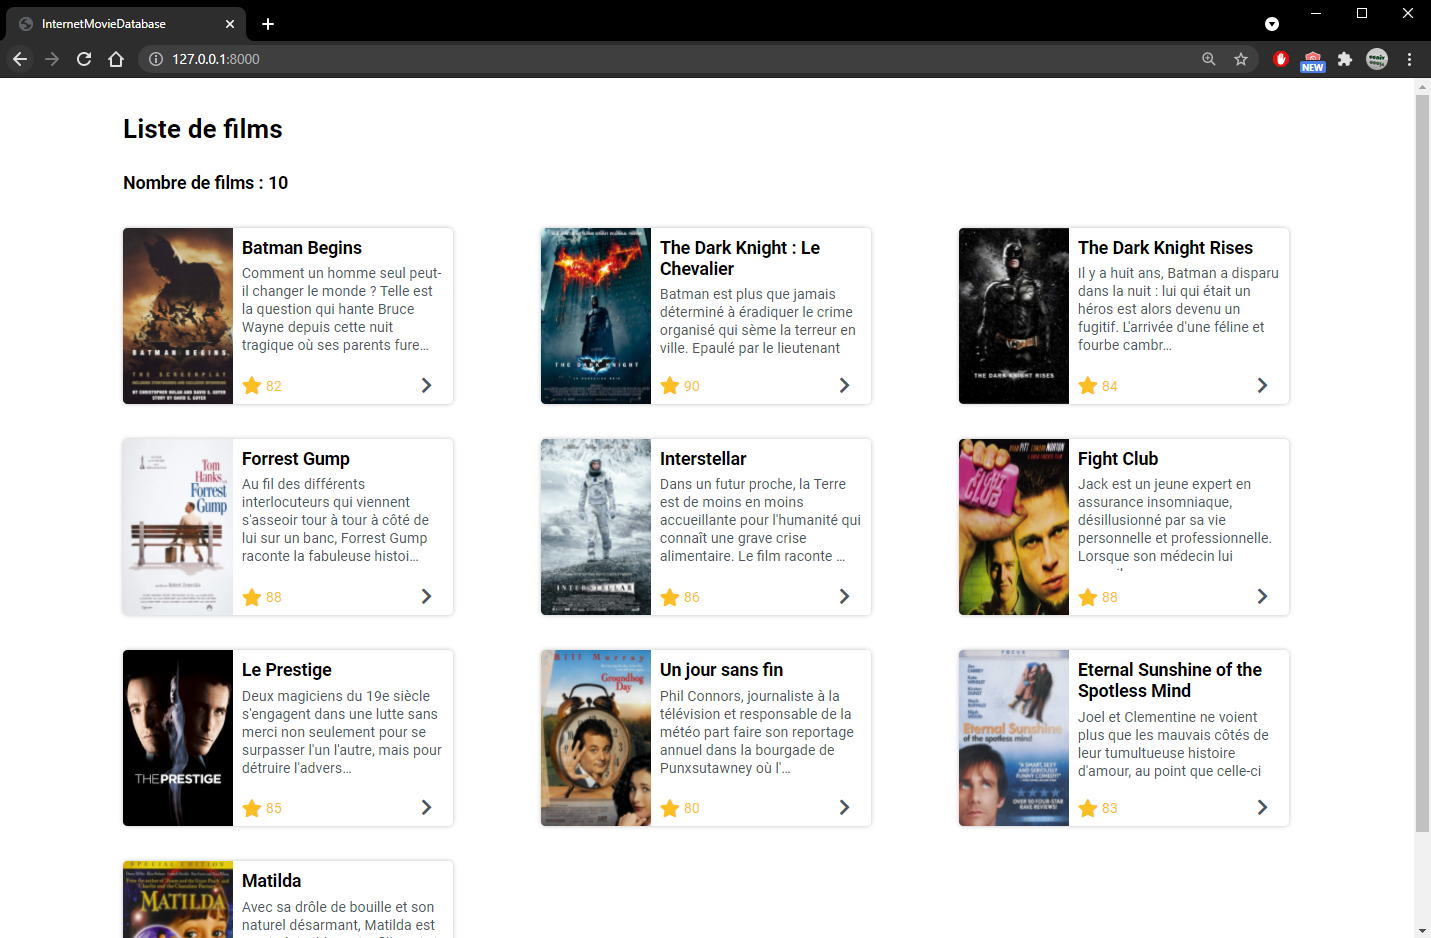Click the extensions puzzle piece icon

point(1345,59)
